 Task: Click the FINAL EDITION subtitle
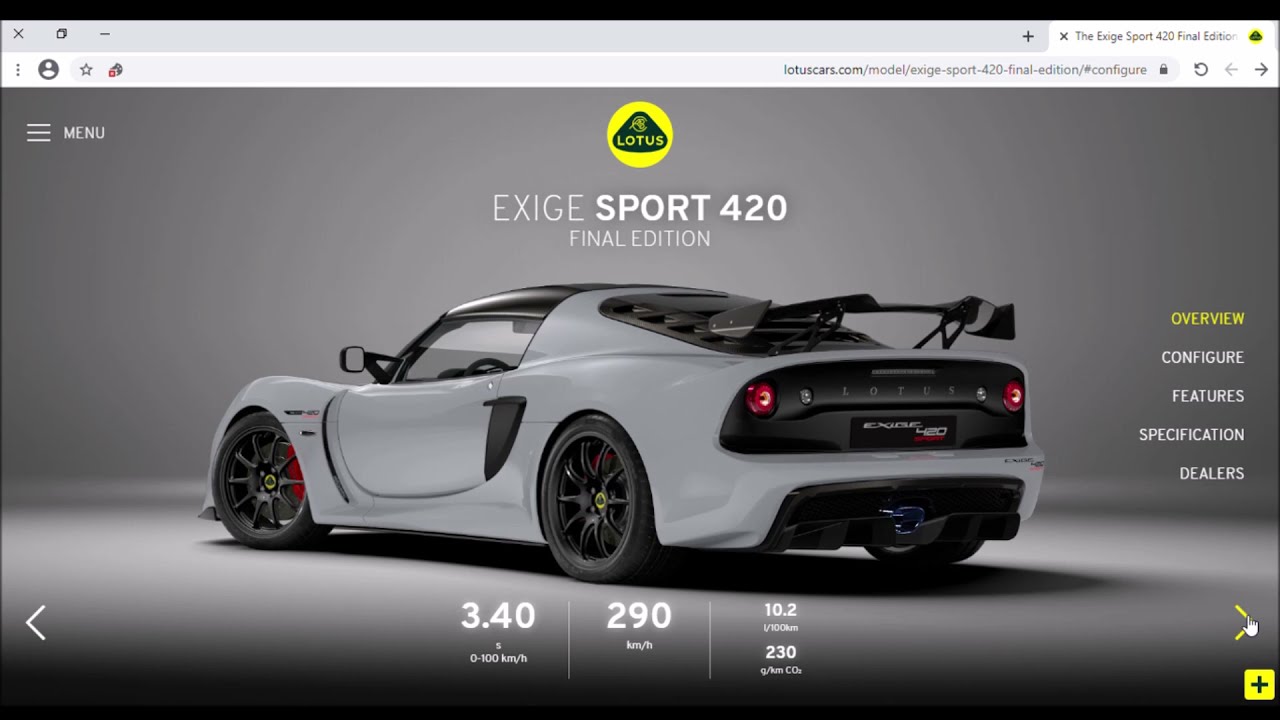[x=640, y=239]
